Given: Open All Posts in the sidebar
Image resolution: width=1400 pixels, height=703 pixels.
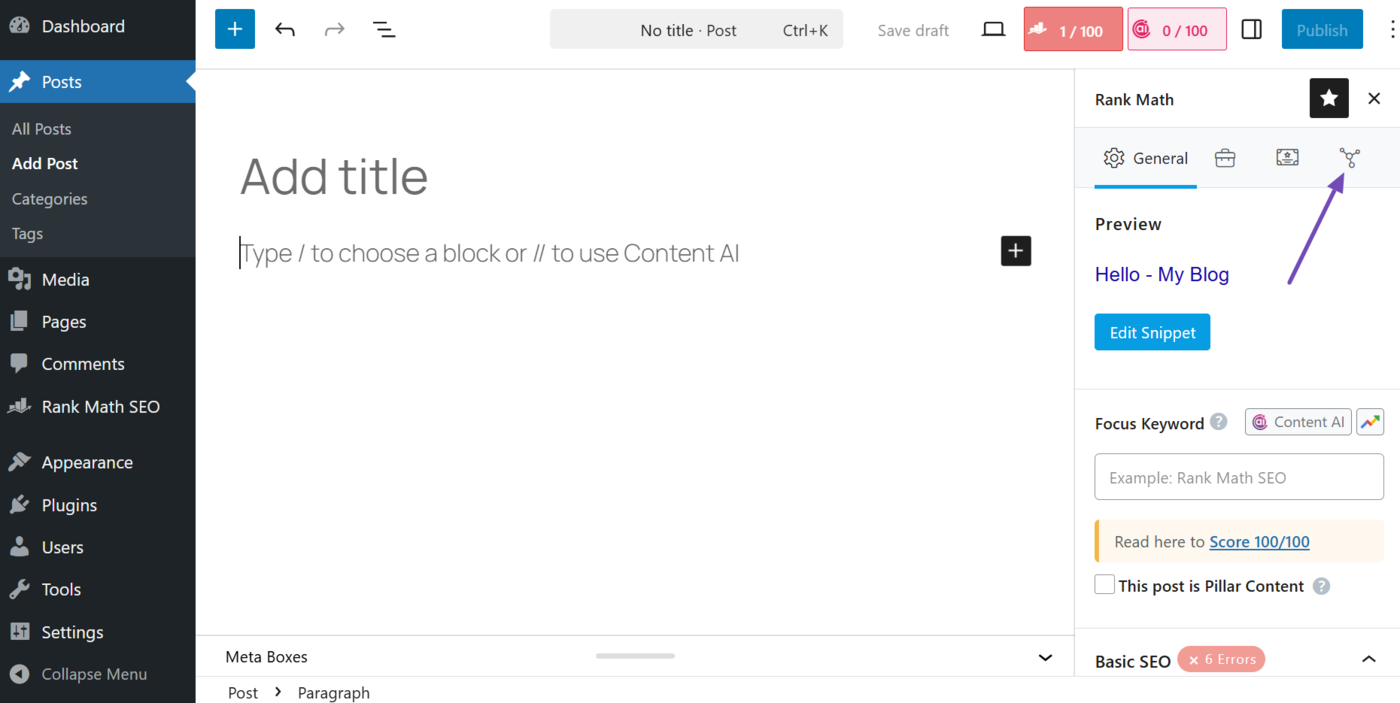Looking at the screenshot, I should pyautogui.click(x=42, y=129).
